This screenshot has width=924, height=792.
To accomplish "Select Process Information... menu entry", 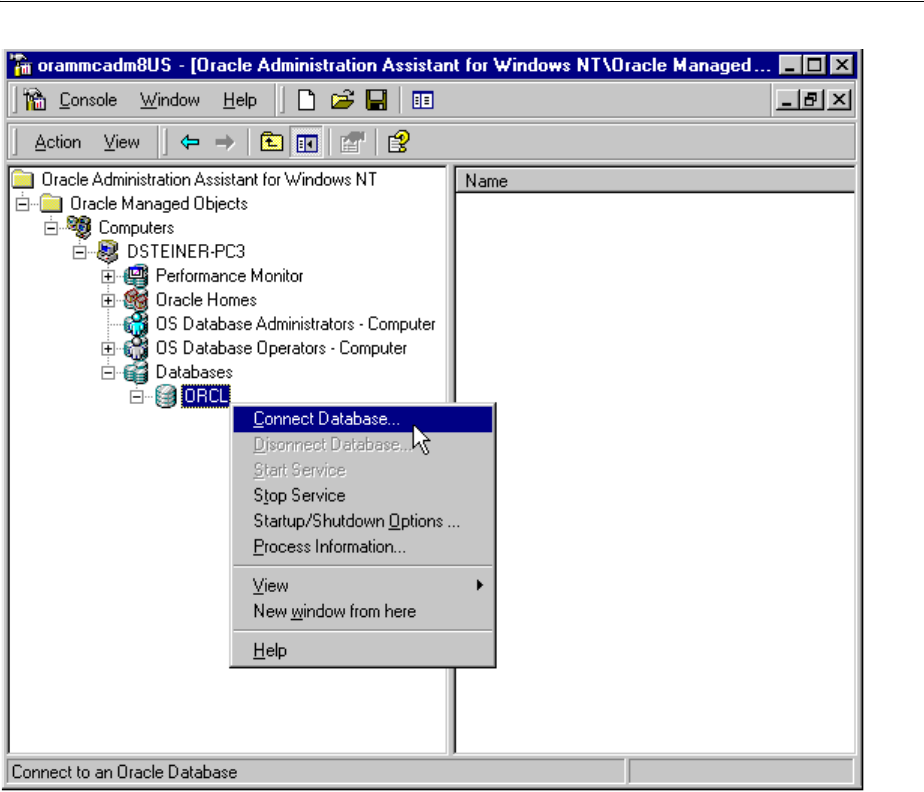I will 363,547.
